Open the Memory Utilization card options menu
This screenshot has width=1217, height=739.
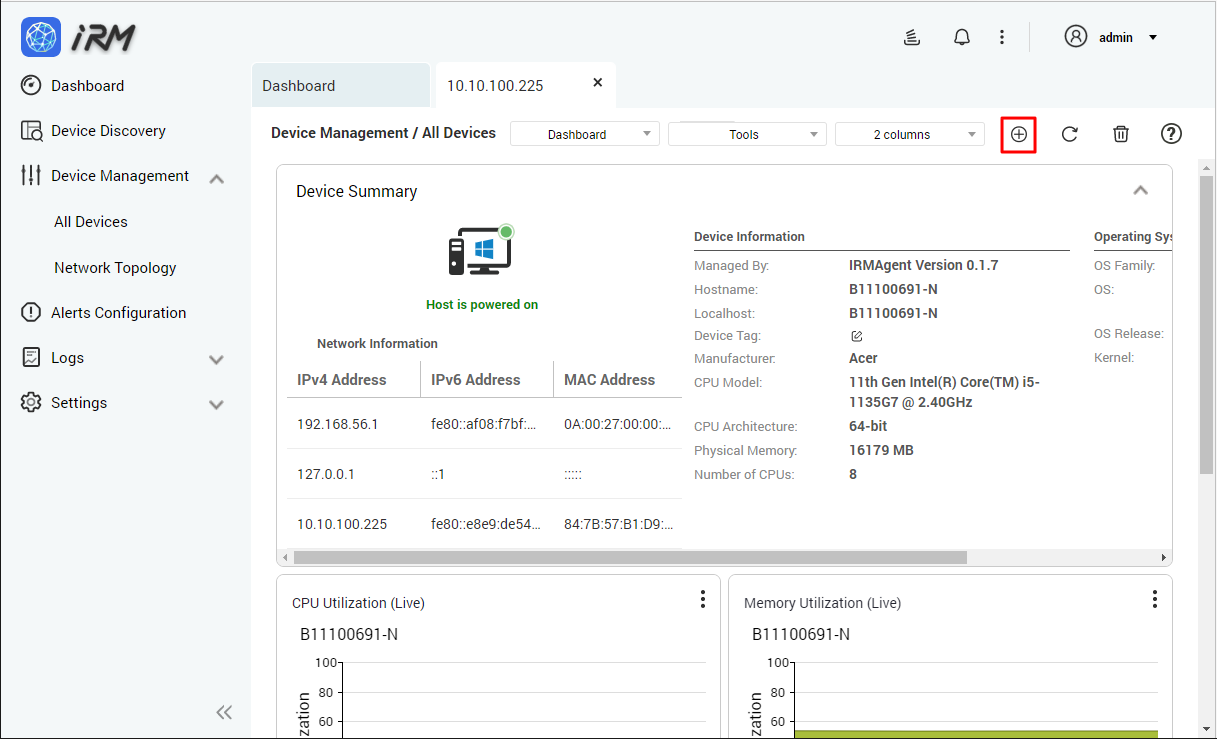click(1155, 598)
